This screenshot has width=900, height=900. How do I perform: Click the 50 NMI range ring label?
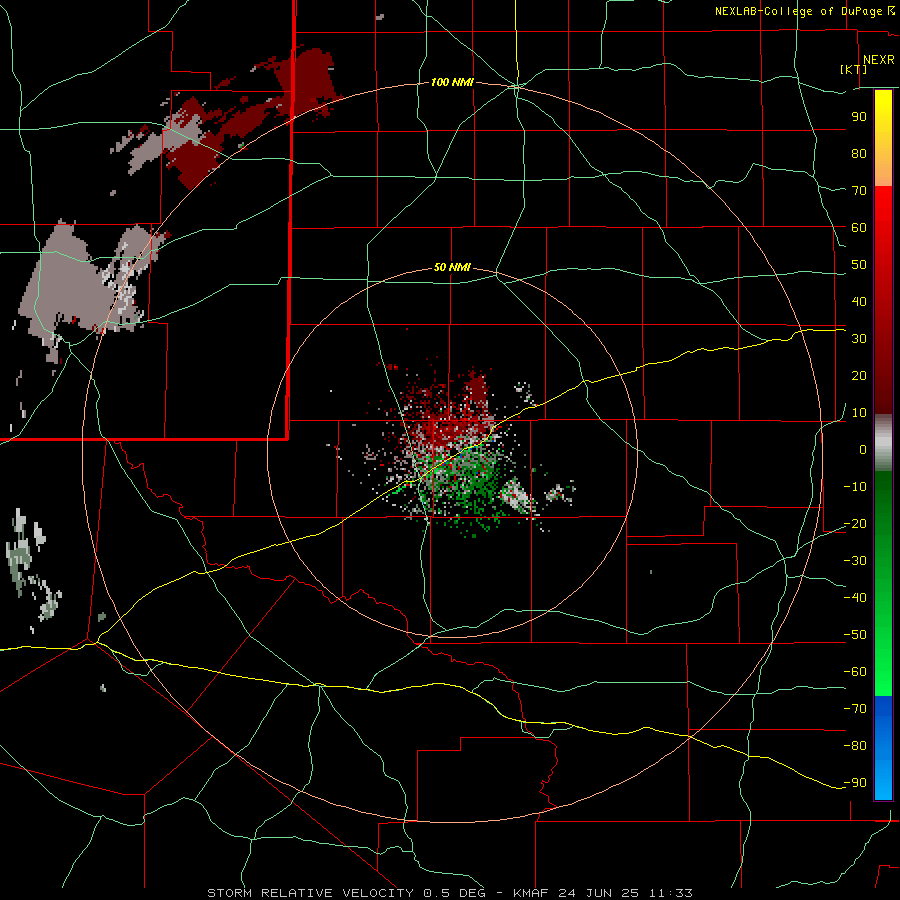pyautogui.click(x=452, y=267)
